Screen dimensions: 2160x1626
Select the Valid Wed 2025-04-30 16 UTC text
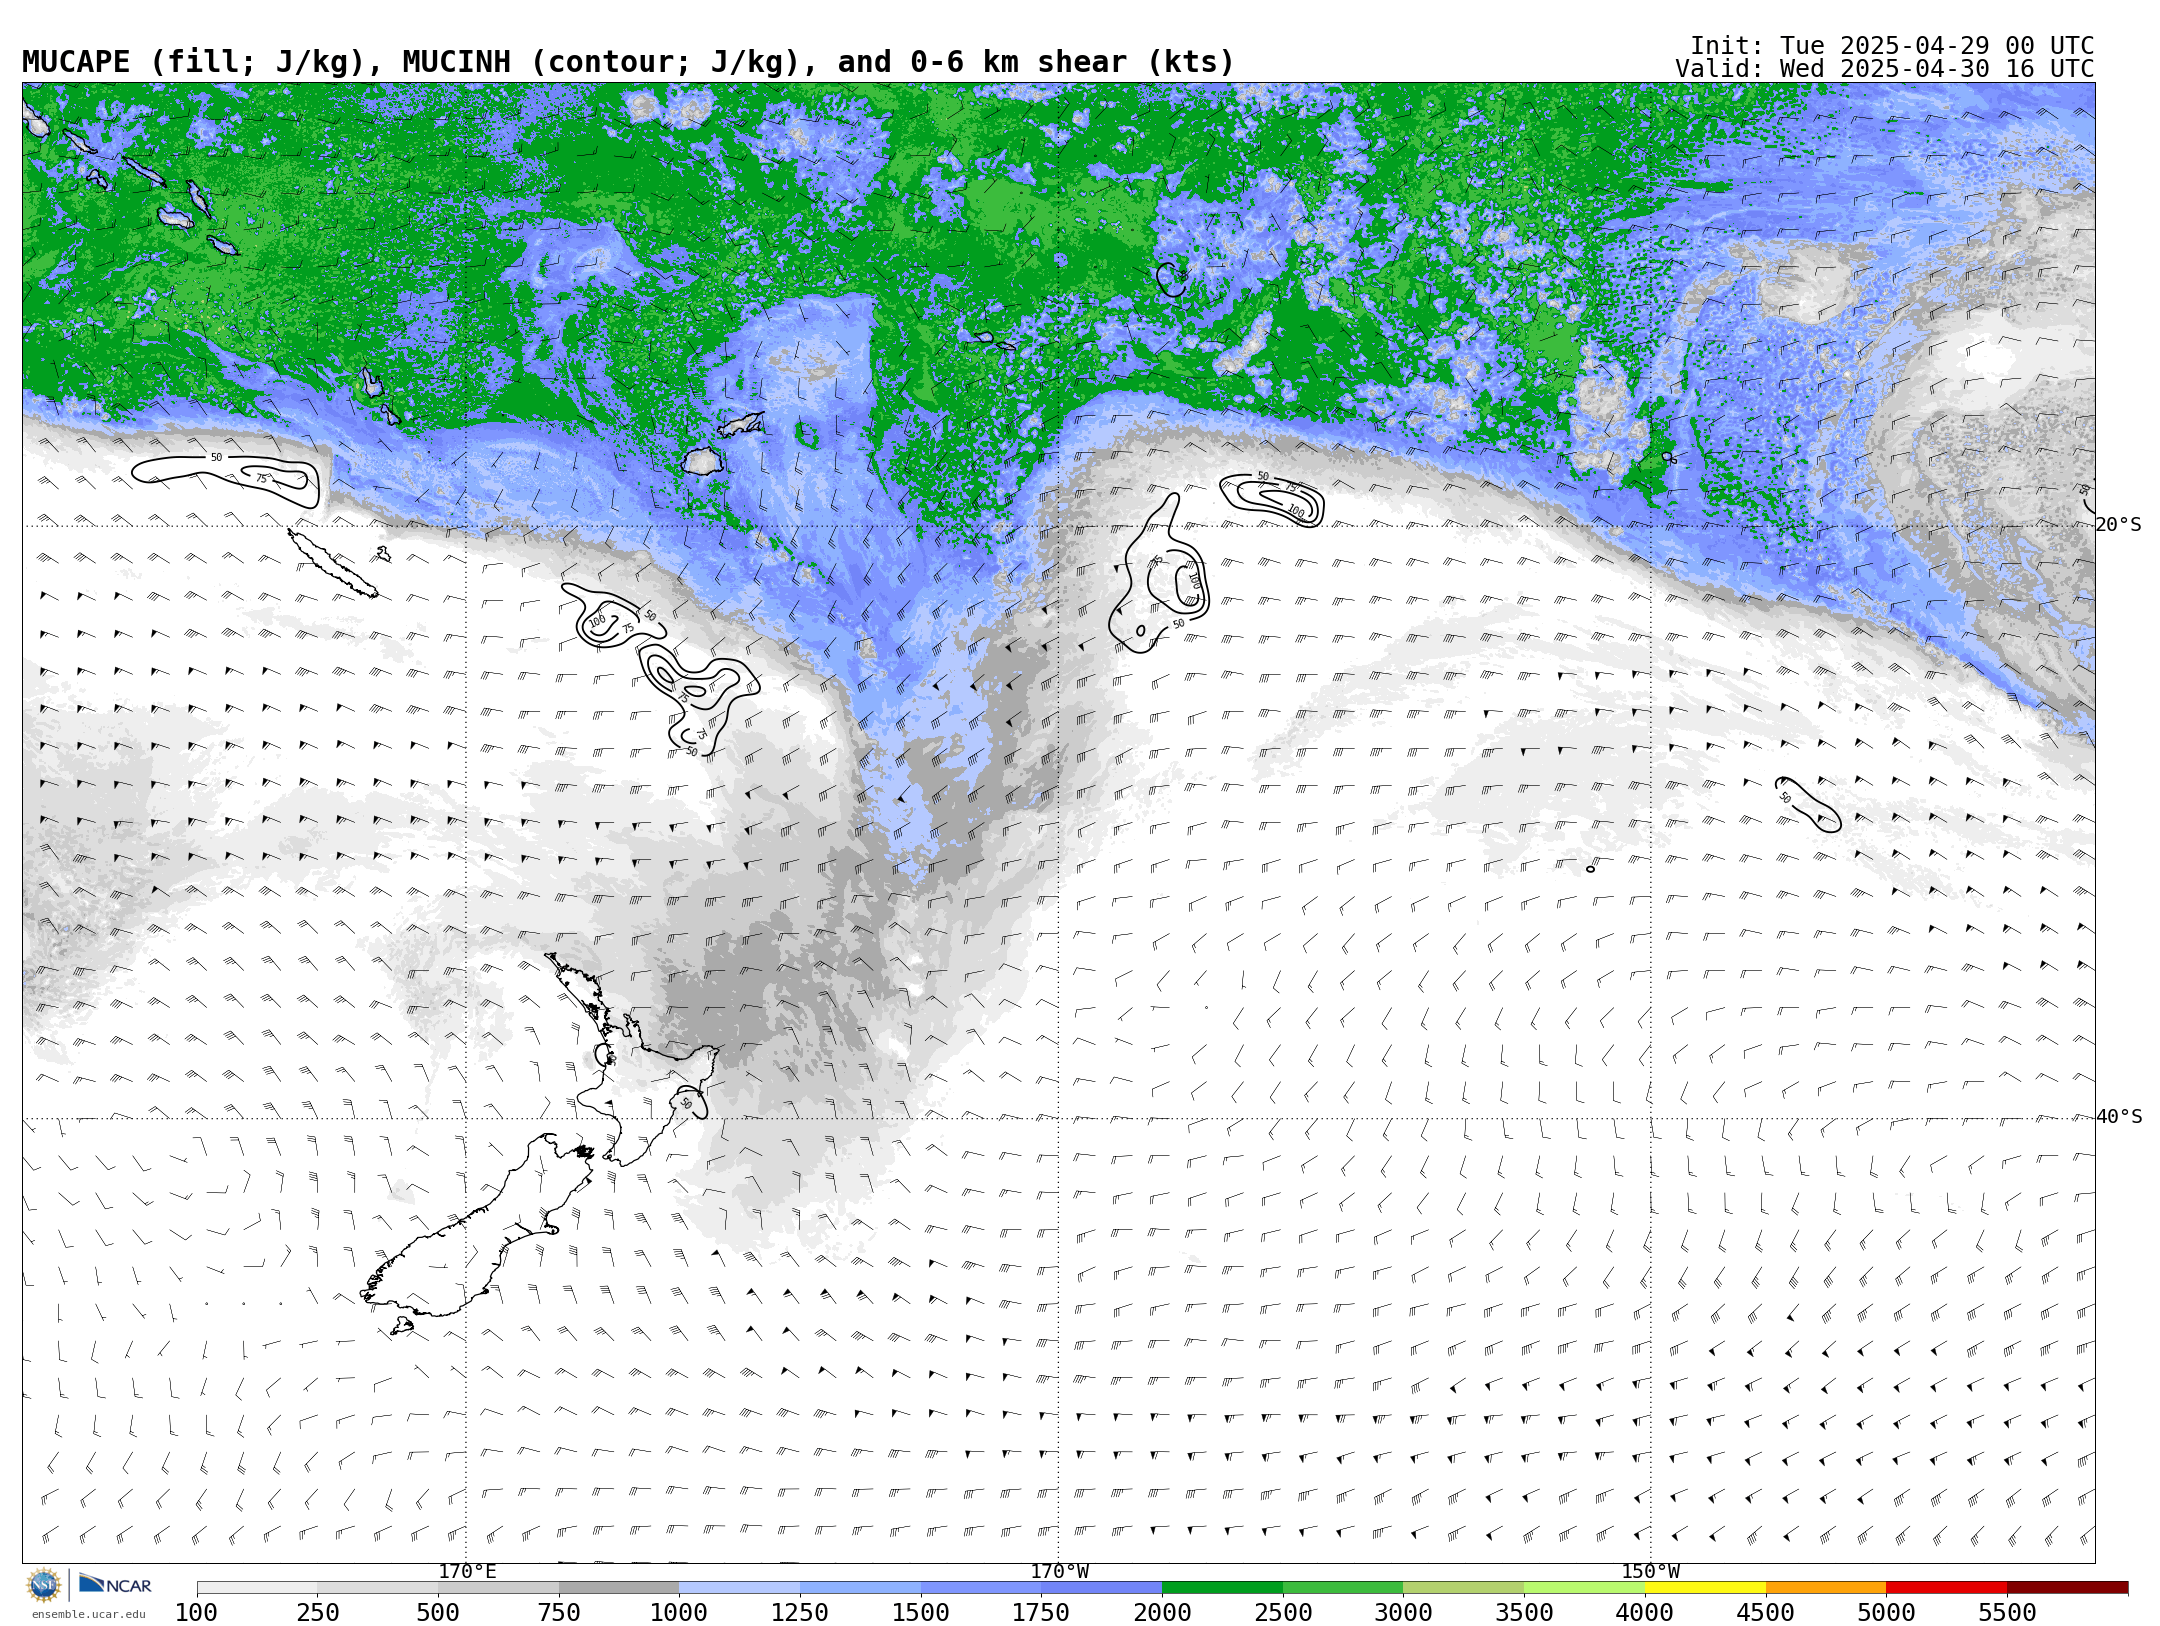(1885, 69)
